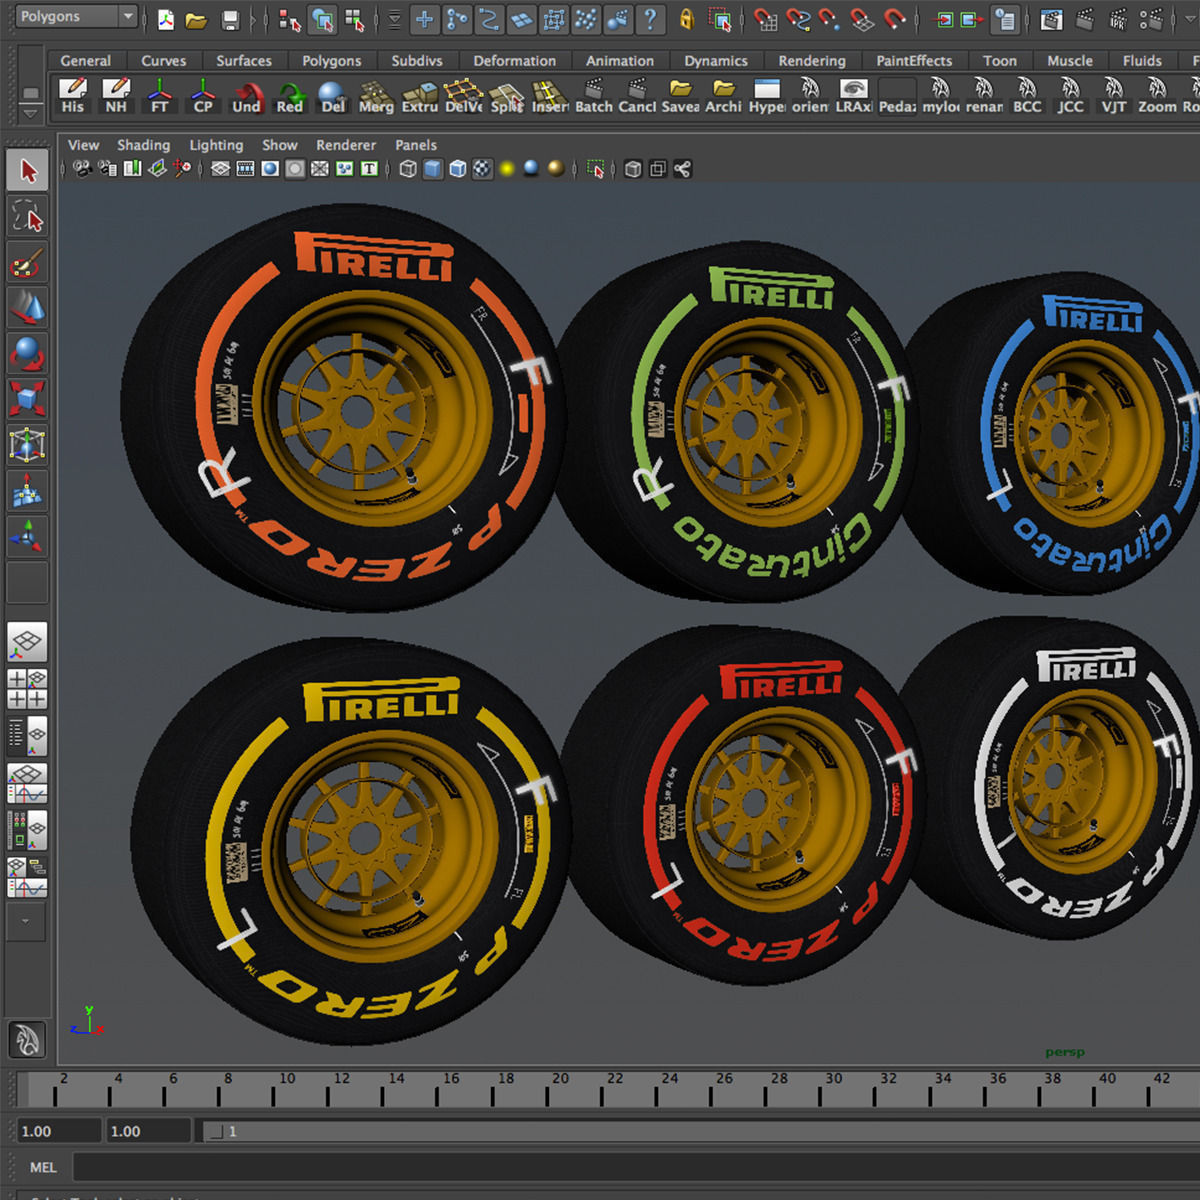Collapse the selection mode status line group
The width and height of the screenshot is (1200, 1200).
tap(267, 19)
